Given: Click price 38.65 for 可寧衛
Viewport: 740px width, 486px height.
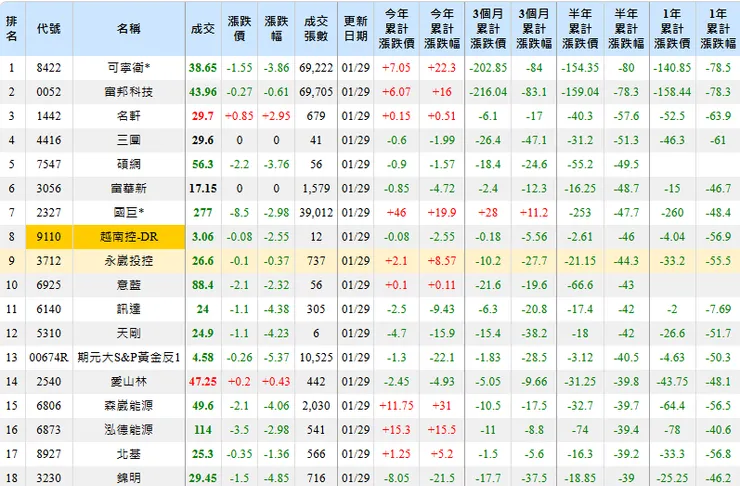Looking at the screenshot, I should [203, 68].
